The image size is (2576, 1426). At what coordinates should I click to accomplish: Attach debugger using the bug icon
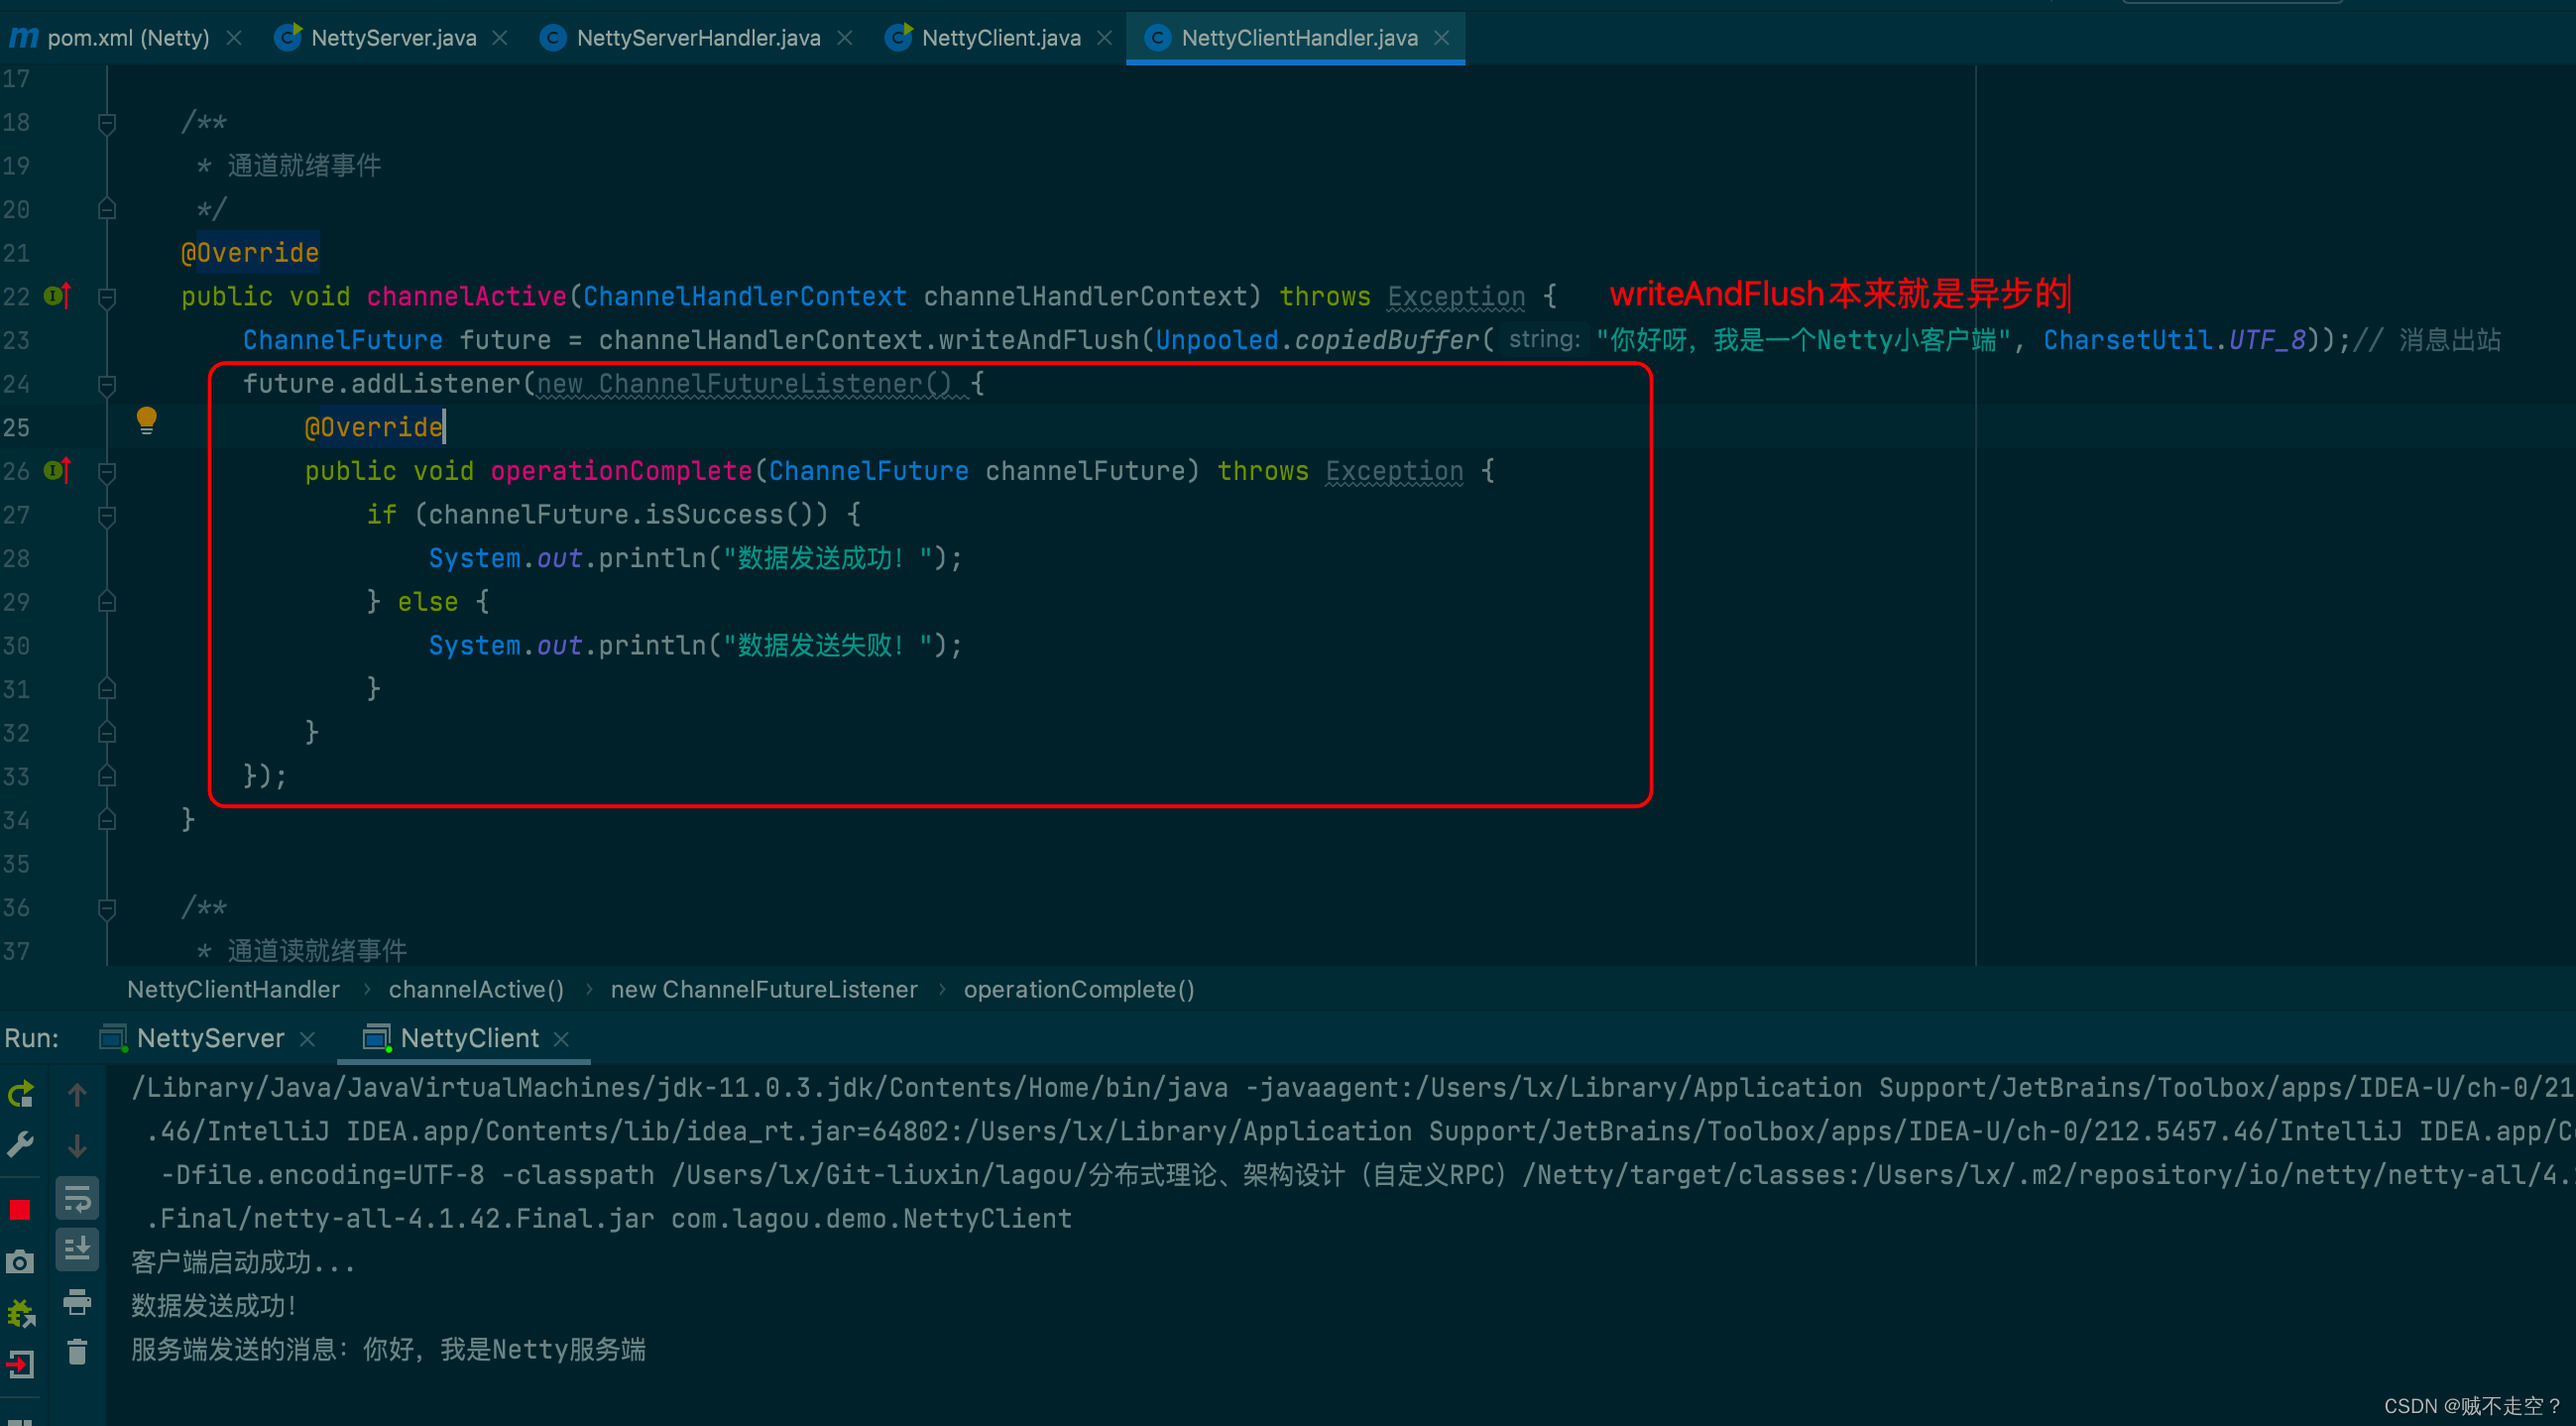[x=21, y=1313]
